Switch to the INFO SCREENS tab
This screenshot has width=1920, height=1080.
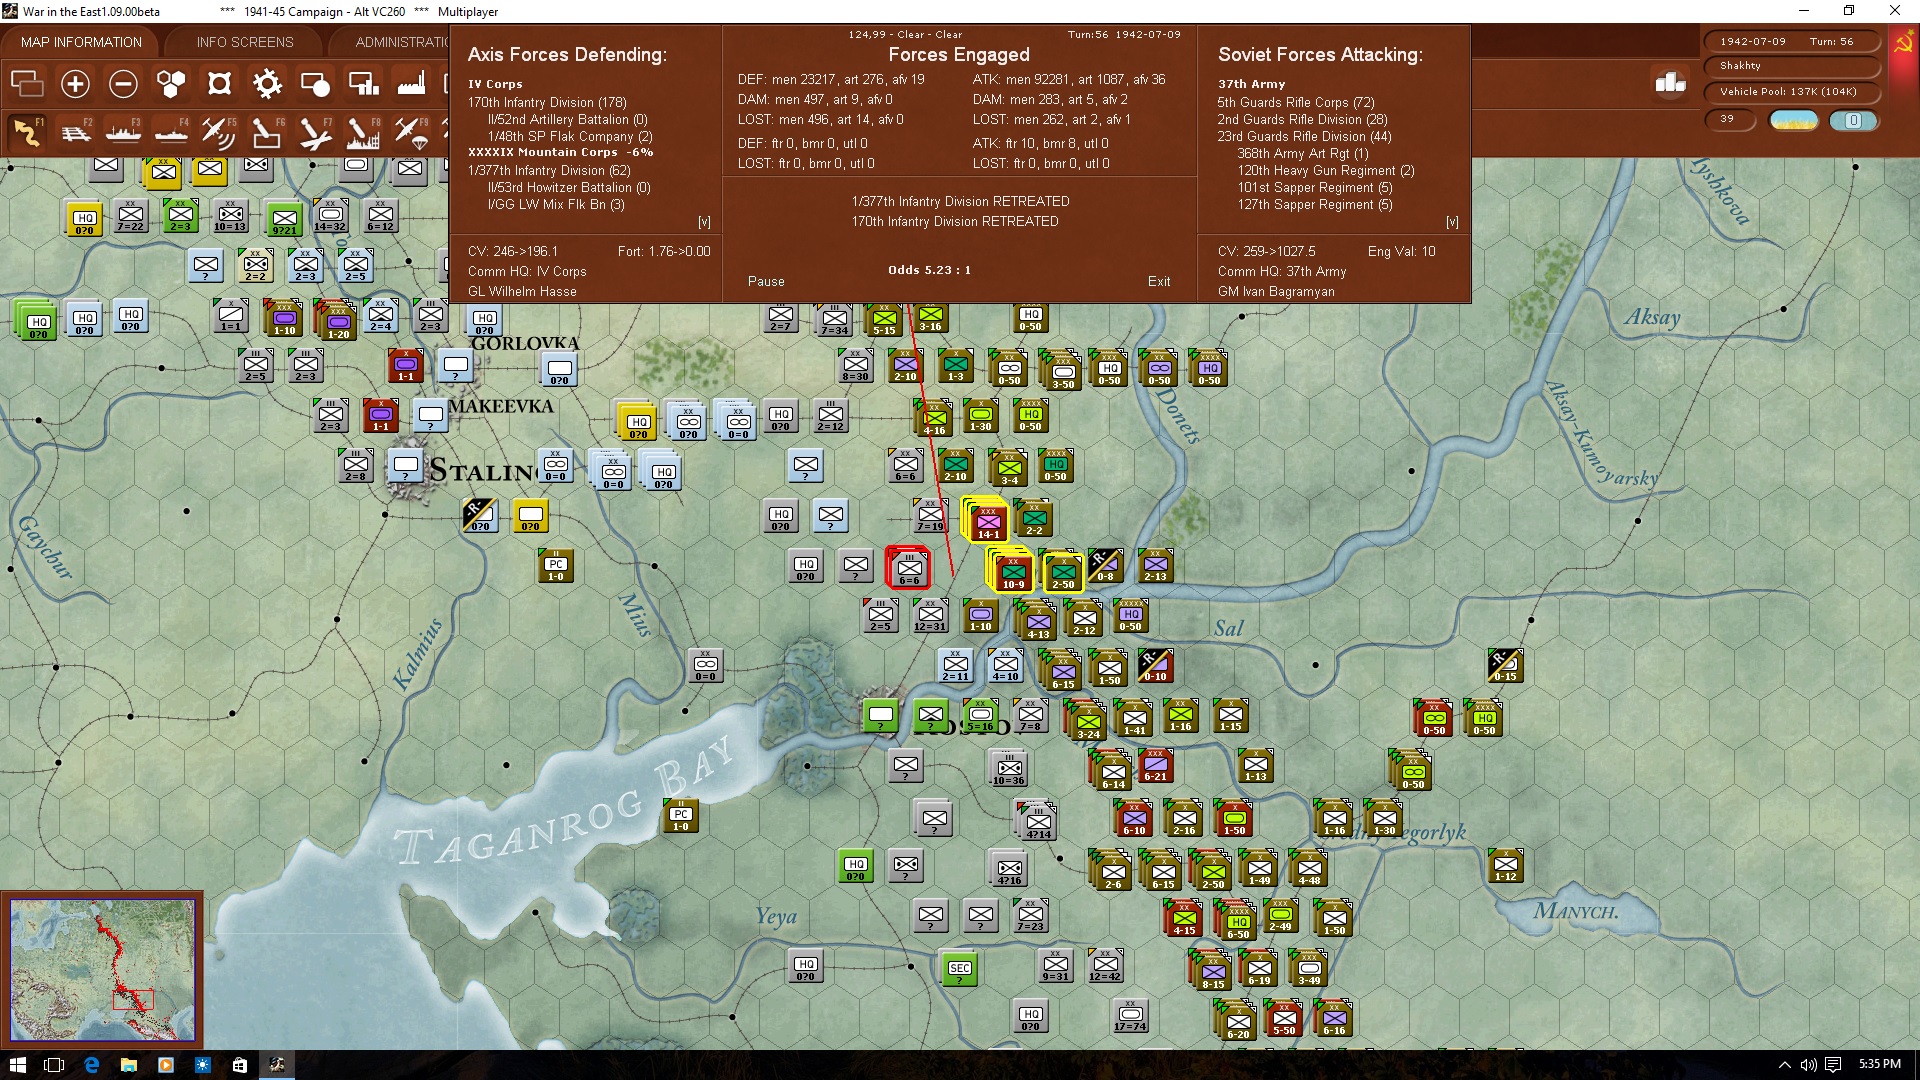click(x=245, y=42)
